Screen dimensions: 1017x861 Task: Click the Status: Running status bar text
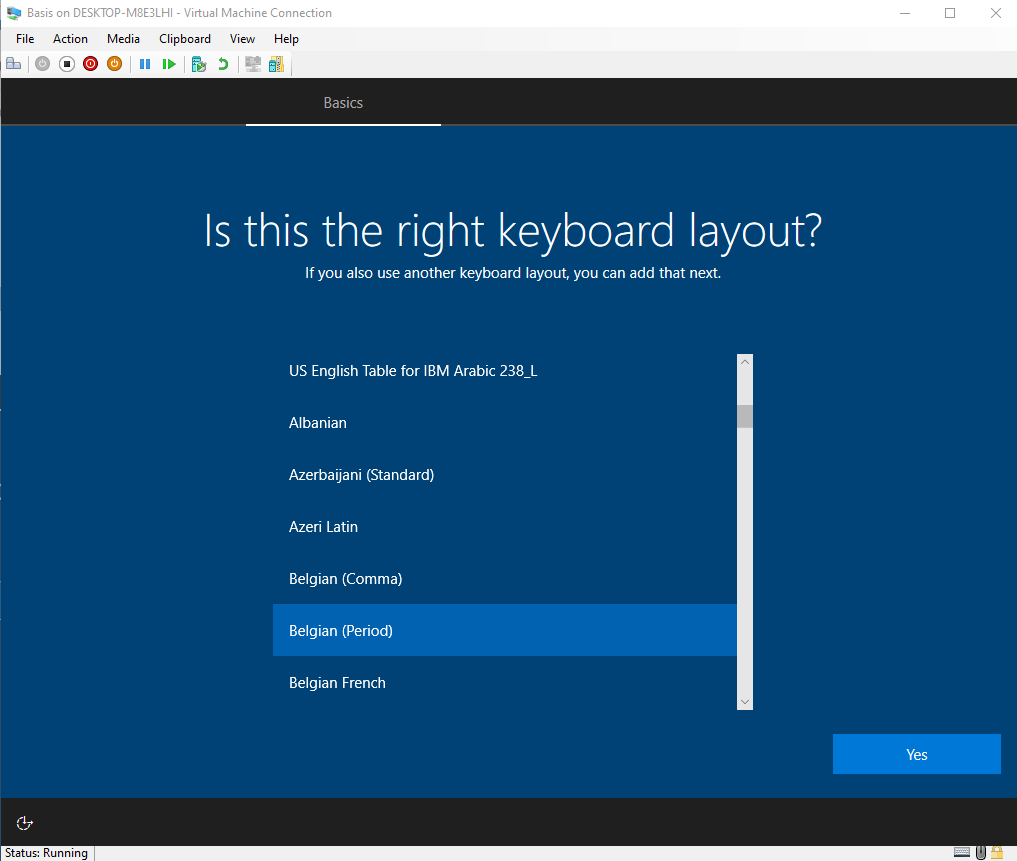click(47, 853)
